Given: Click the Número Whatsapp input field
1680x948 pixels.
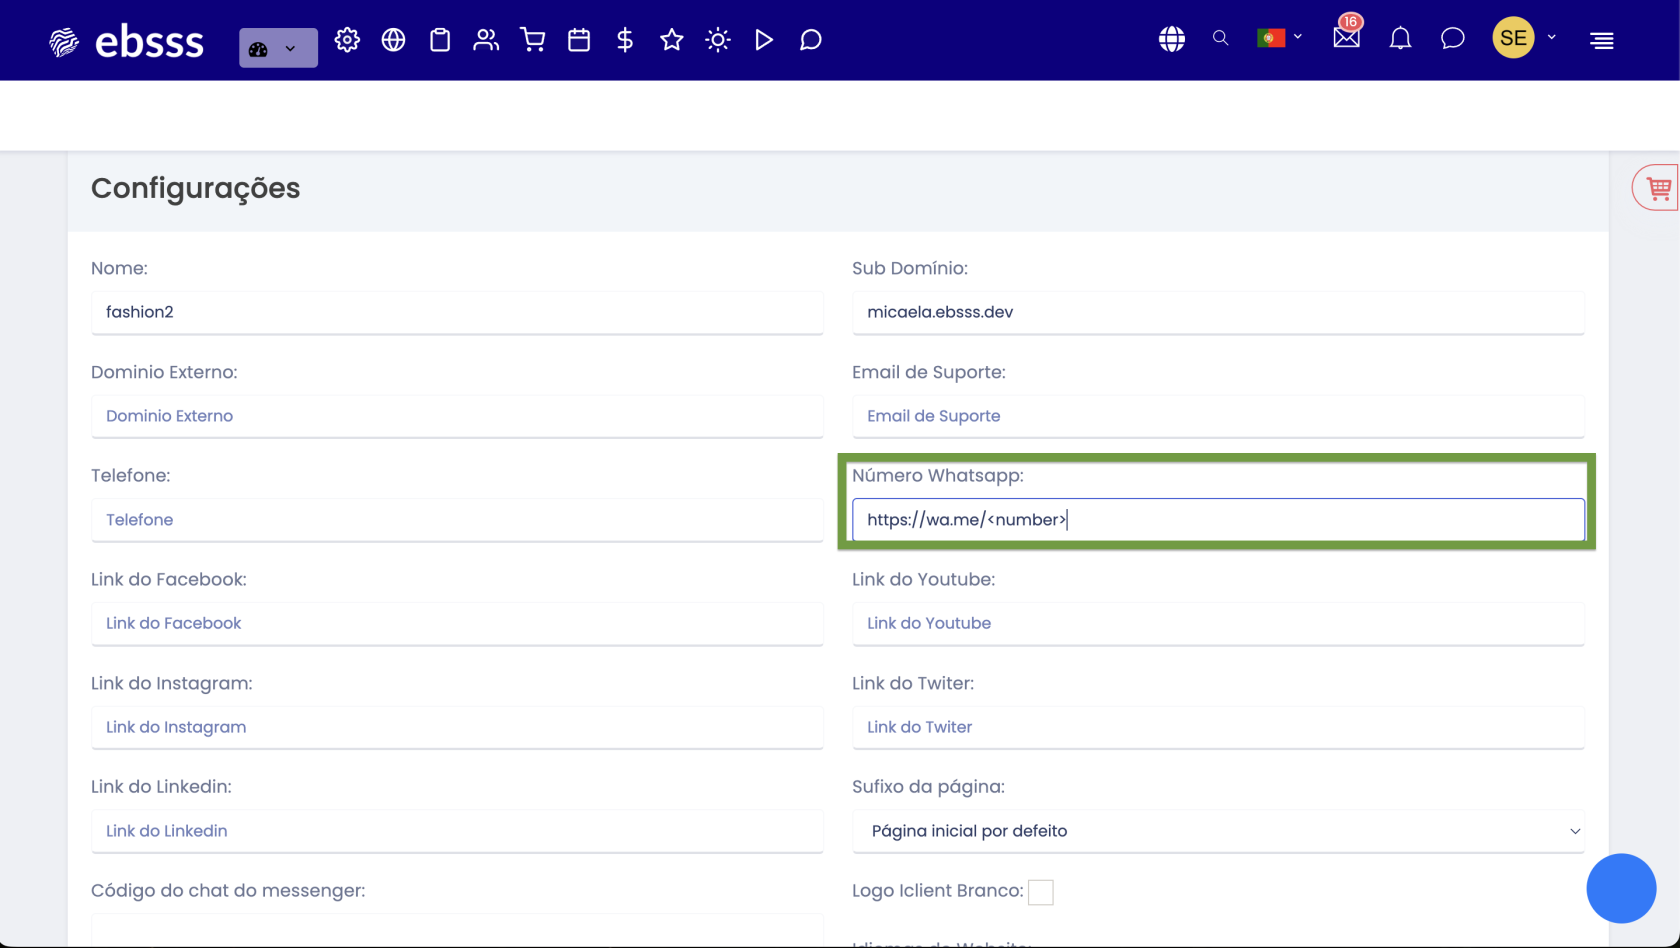Looking at the screenshot, I should coord(1218,520).
